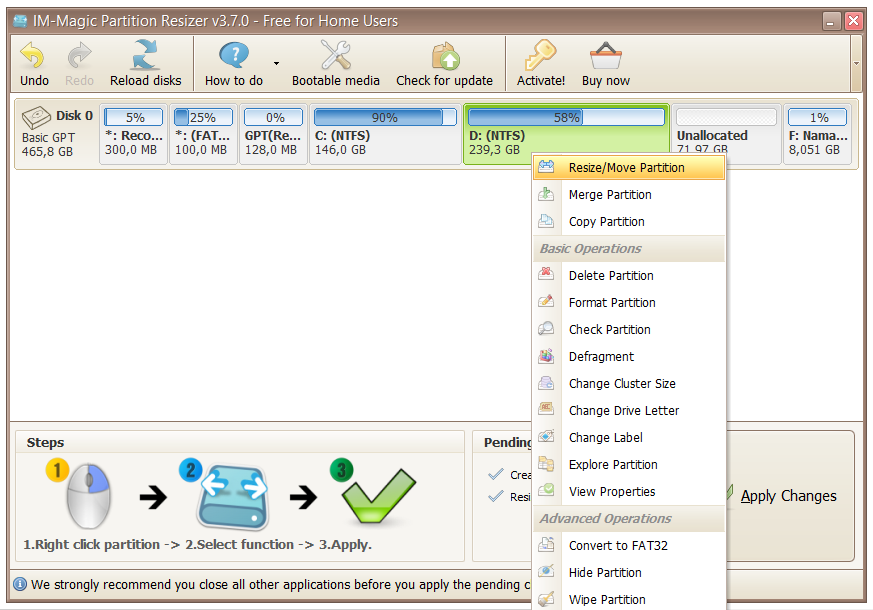The width and height of the screenshot is (873, 610).
Task: Click the Bootable media tools icon
Action: pos(336,56)
